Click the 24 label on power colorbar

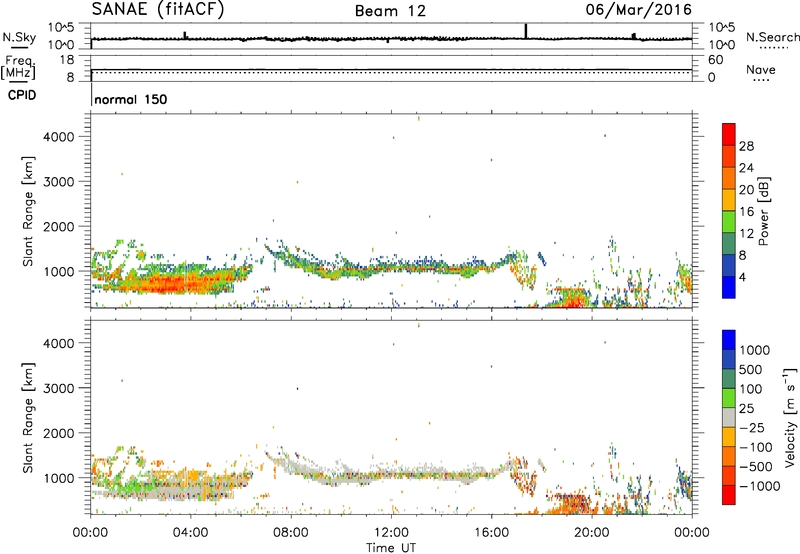click(x=746, y=168)
